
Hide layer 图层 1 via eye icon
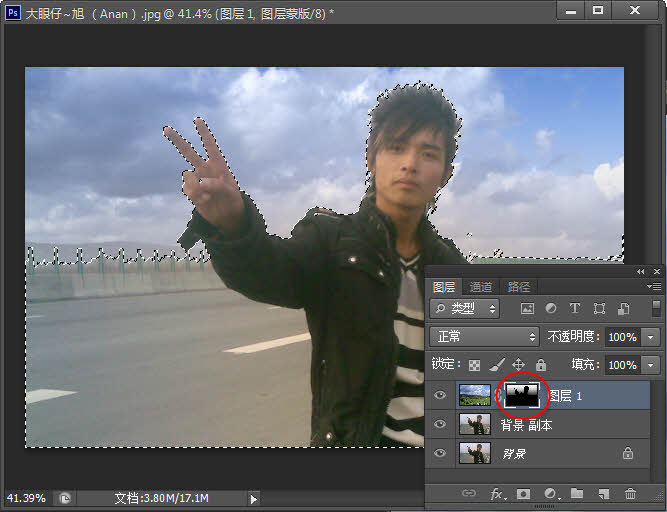[x=440, y=396]
